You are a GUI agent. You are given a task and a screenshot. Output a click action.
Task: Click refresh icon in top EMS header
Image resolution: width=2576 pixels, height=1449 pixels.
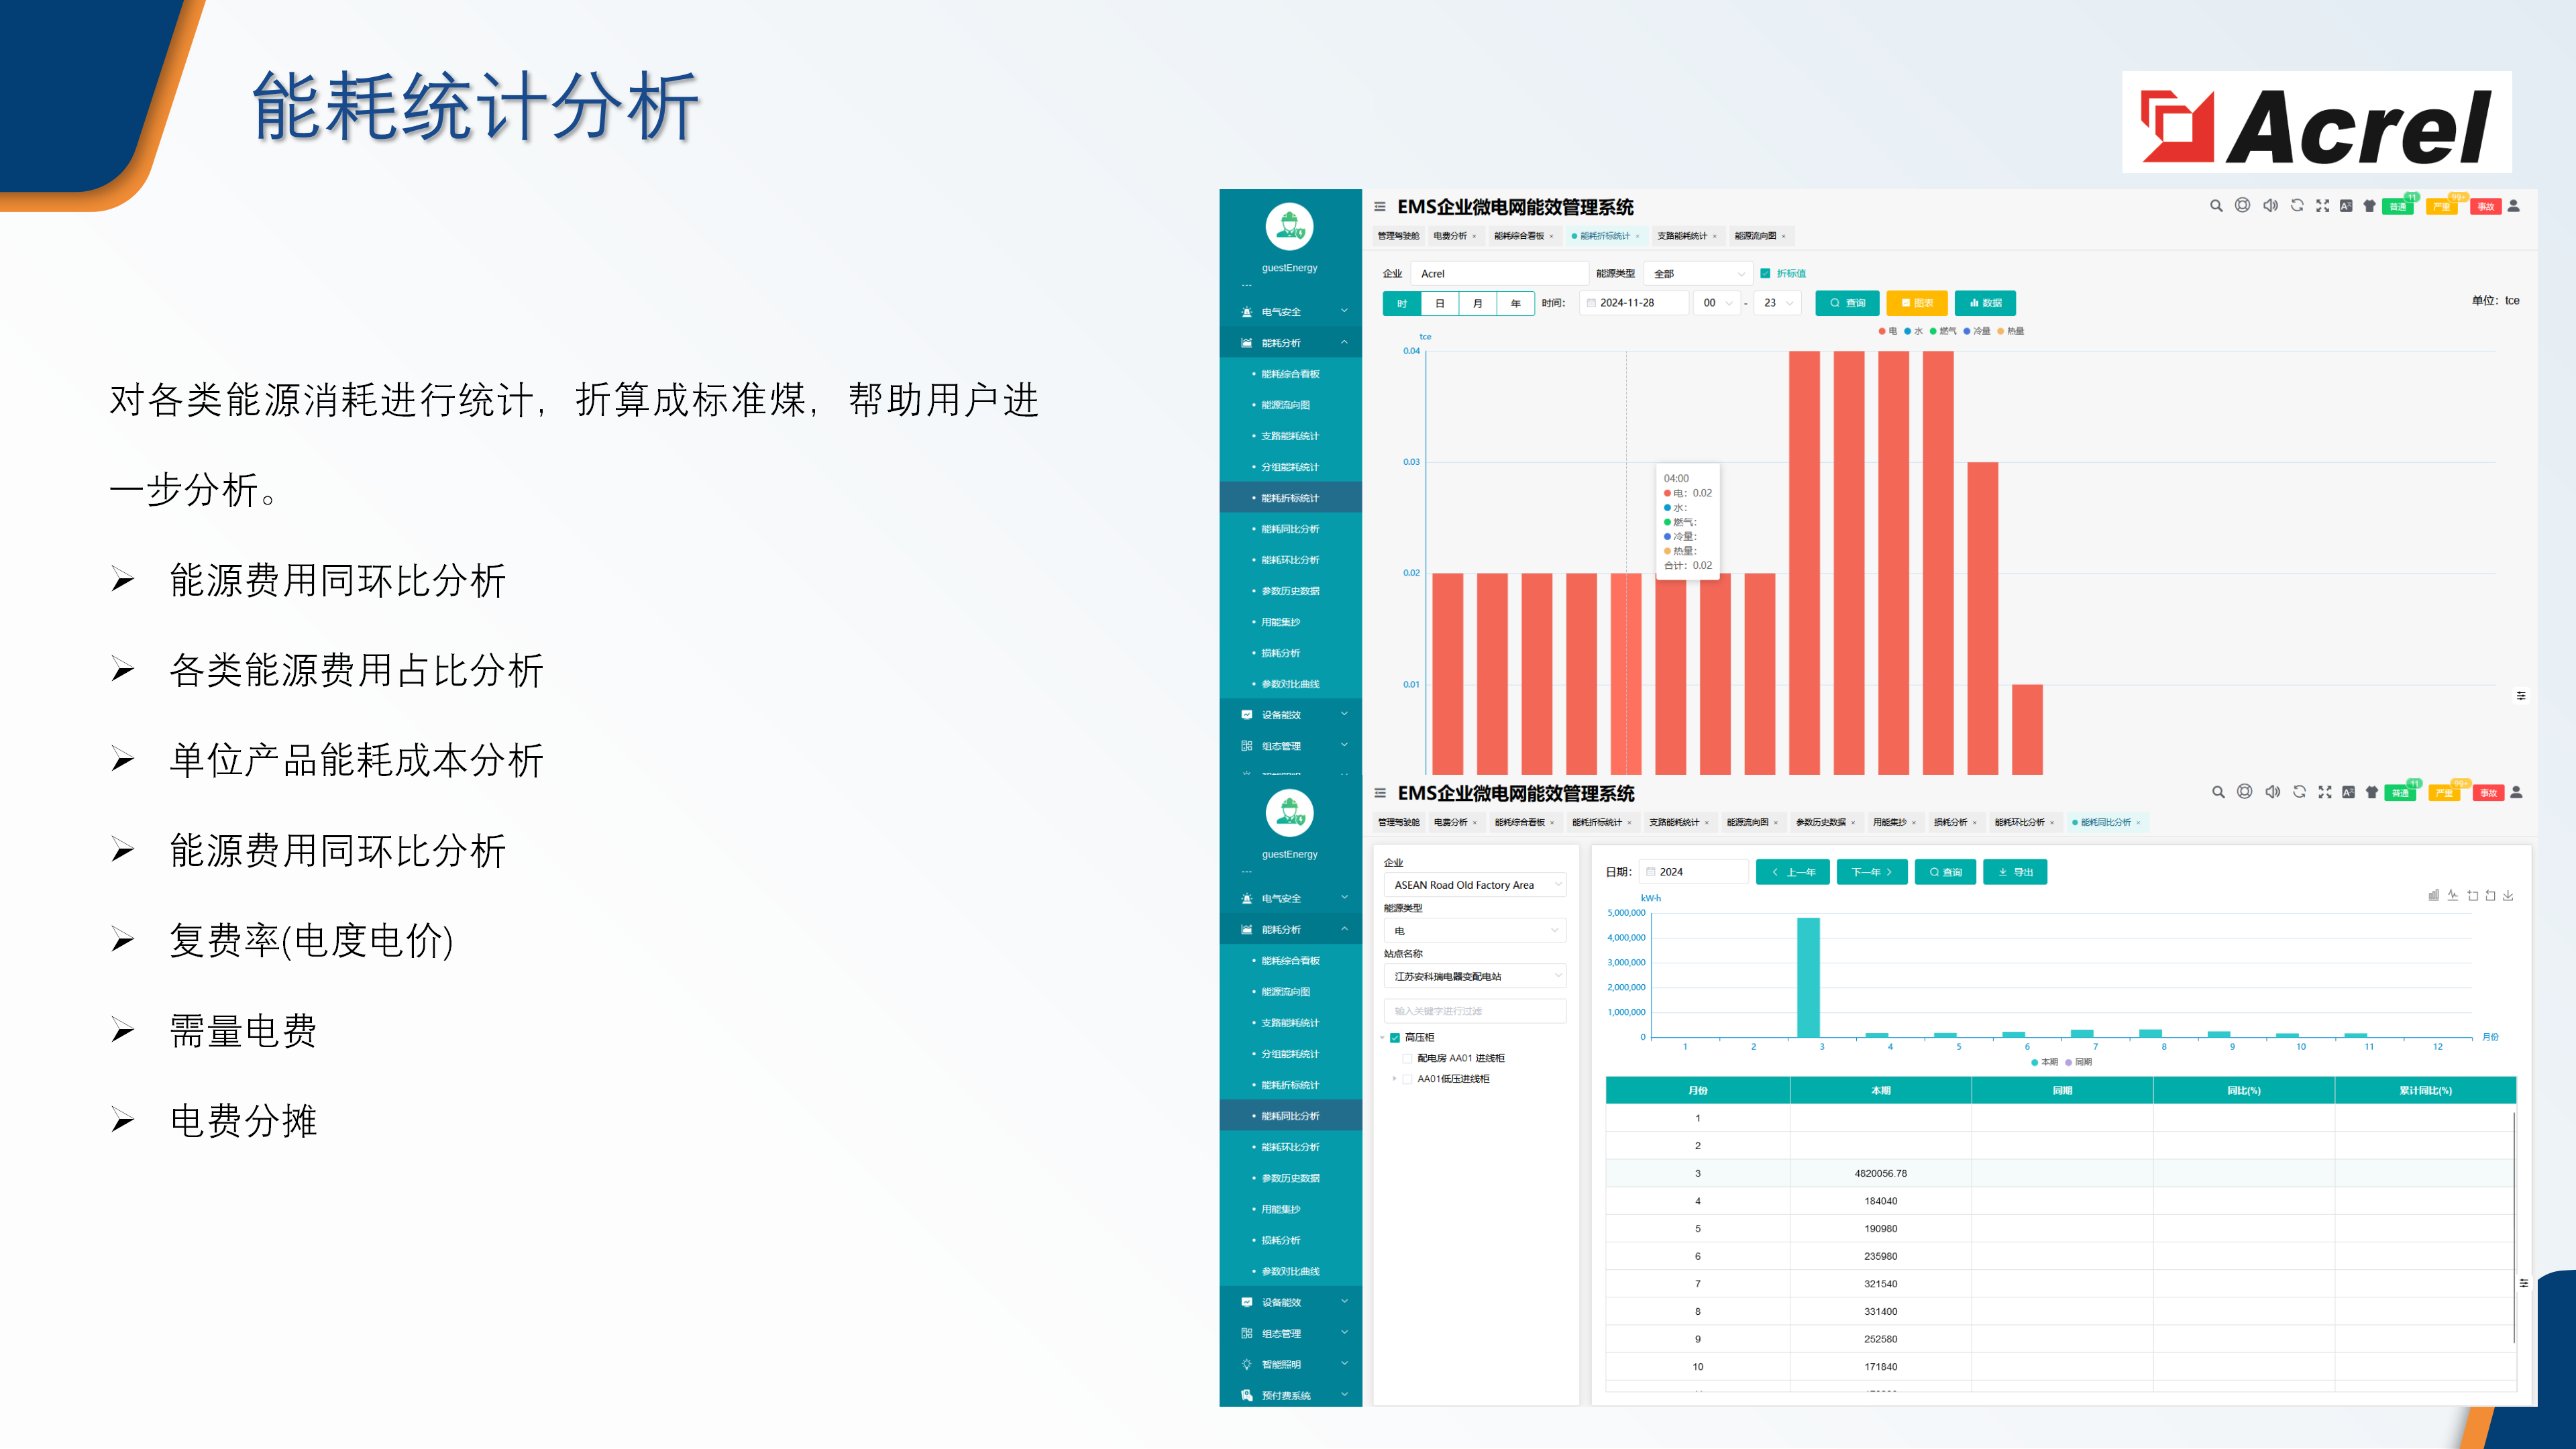tap(2297, 206)
